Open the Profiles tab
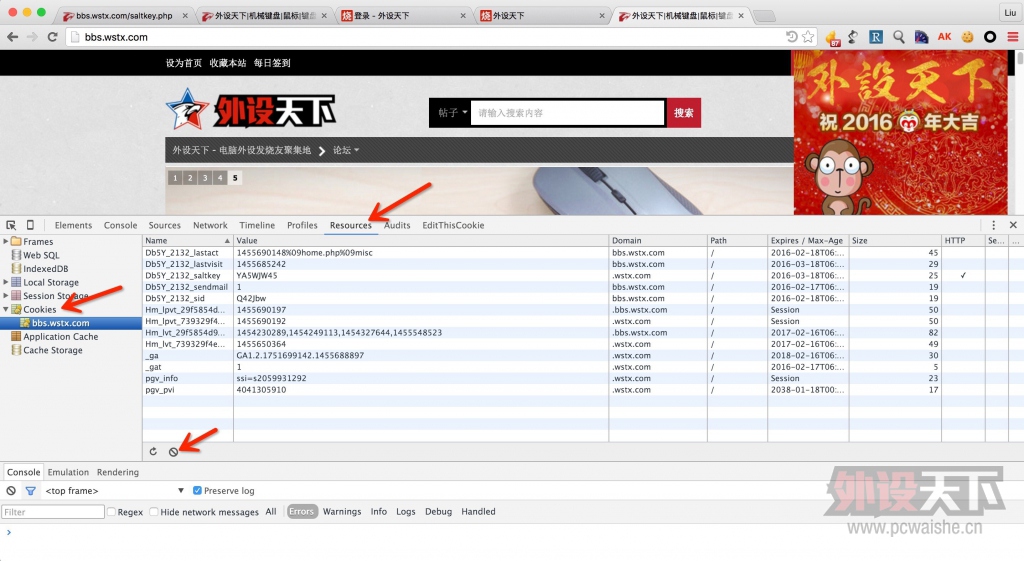Viewport: 1024px width, 561px height. [302, 225]
